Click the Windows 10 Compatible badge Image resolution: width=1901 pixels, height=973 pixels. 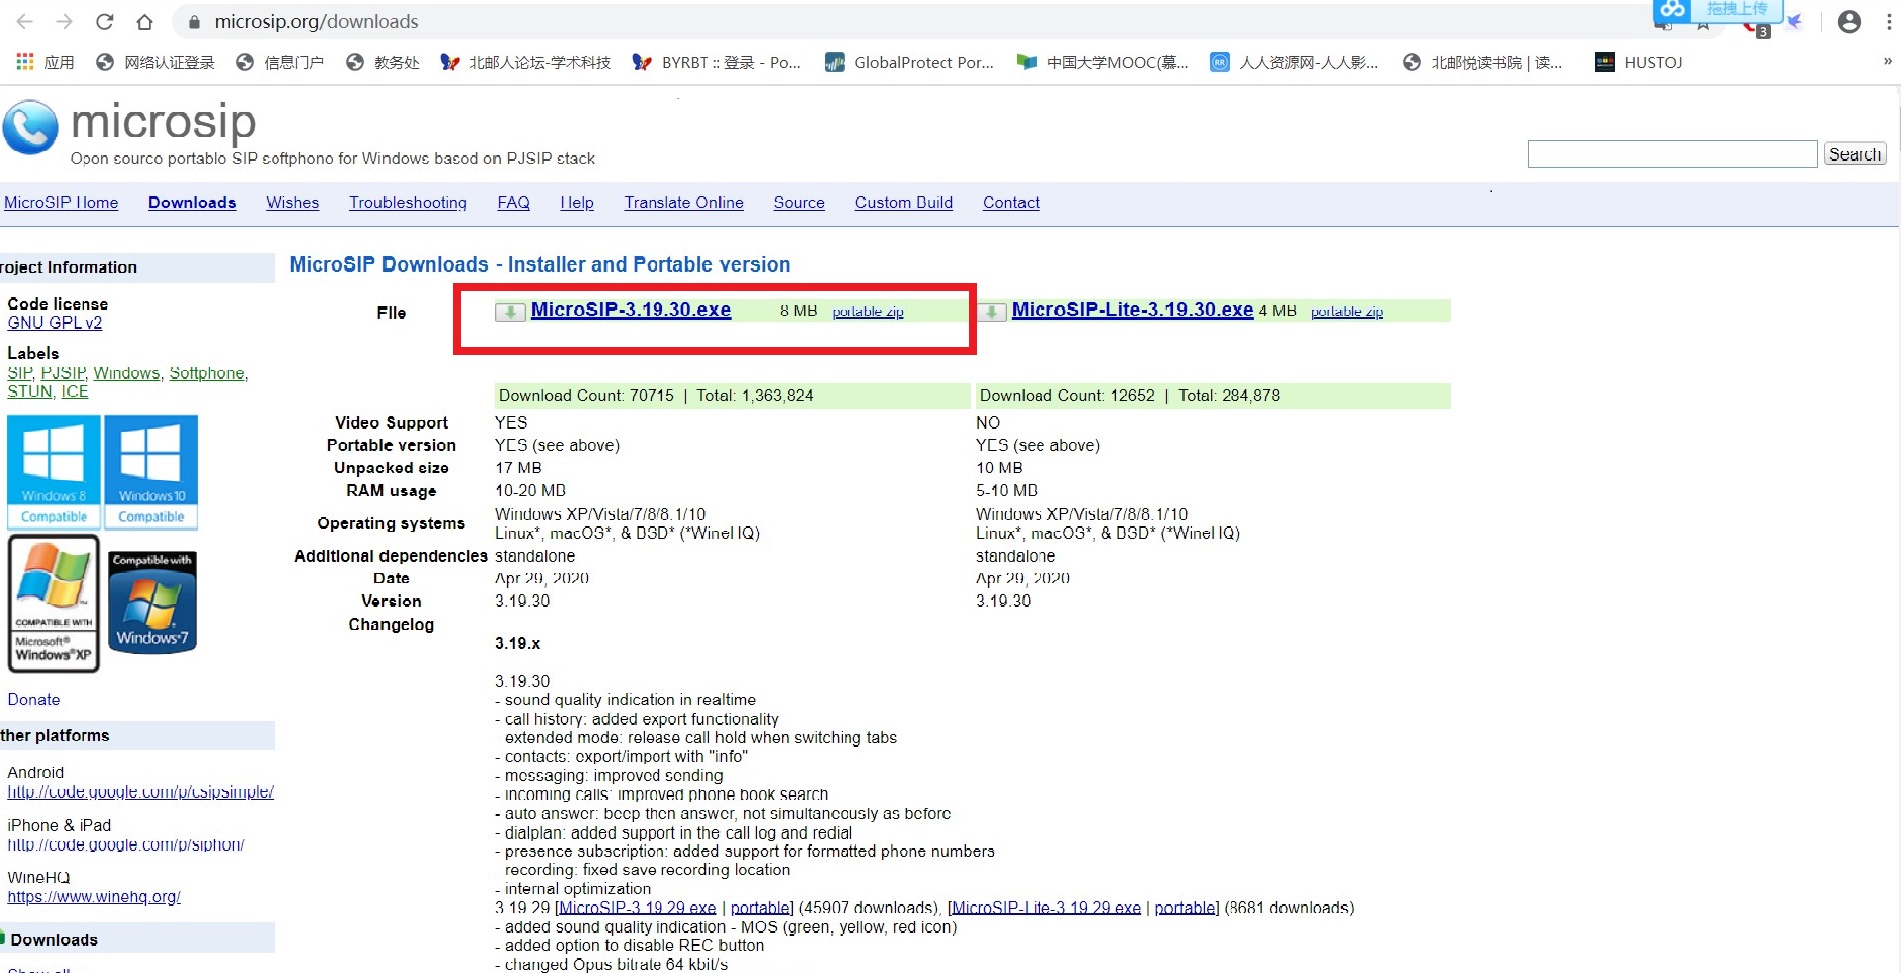pyautogui.click(x=151, y=472)
